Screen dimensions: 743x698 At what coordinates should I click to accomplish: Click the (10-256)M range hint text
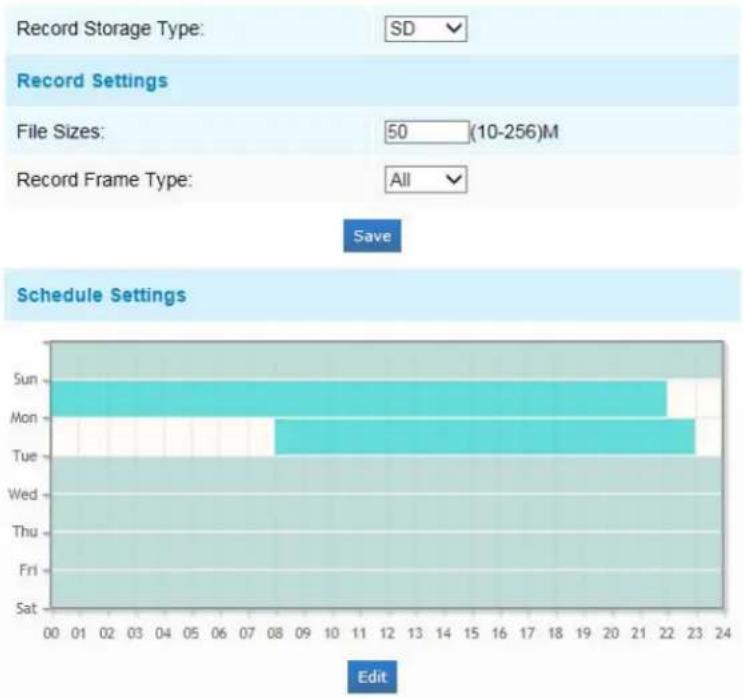click(514, 132)
